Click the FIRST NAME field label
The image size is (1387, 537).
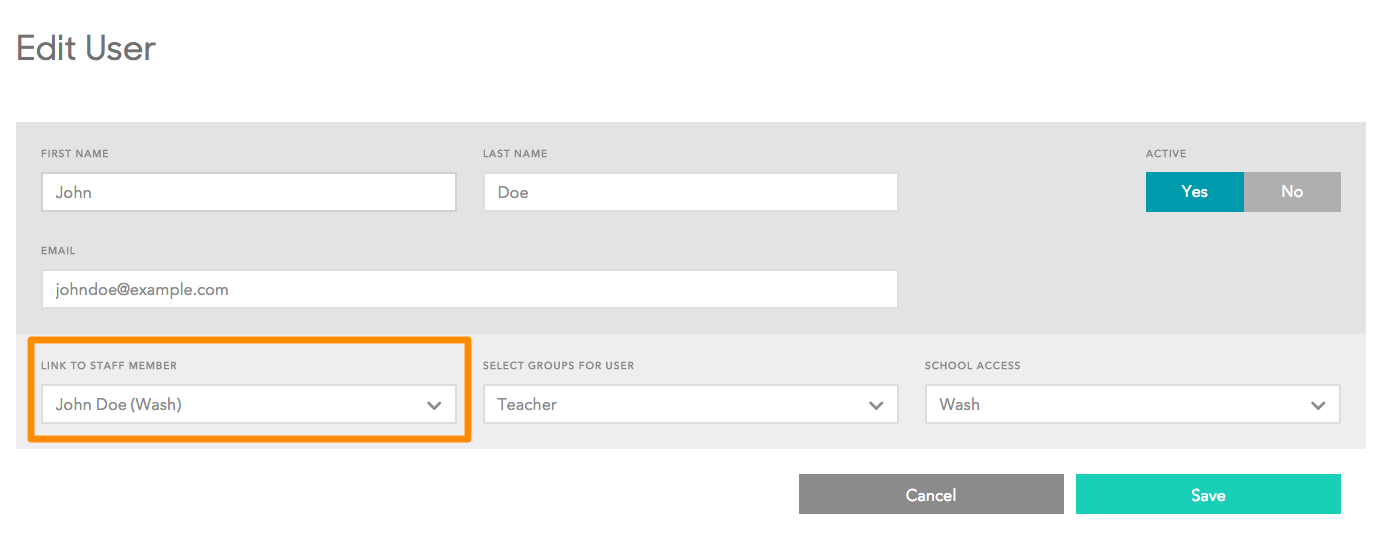(x=75, y=154)
